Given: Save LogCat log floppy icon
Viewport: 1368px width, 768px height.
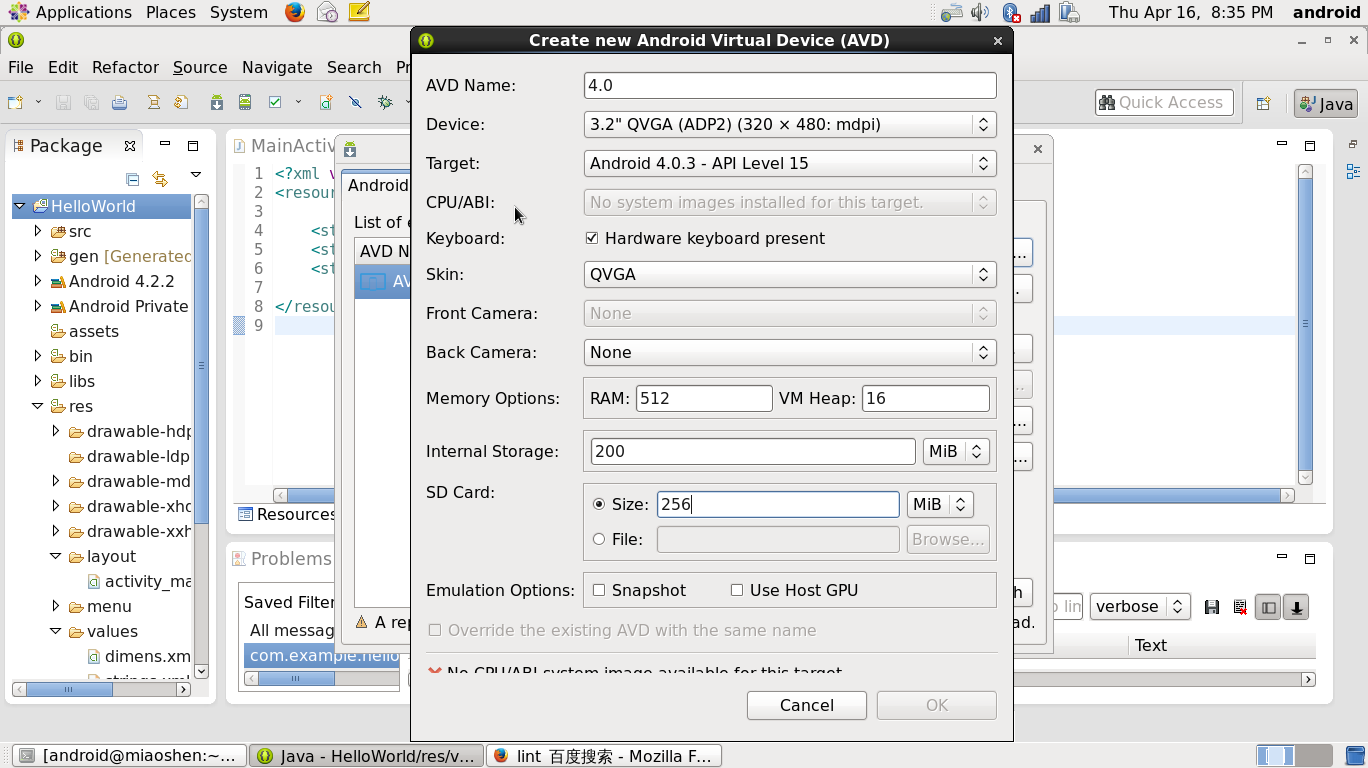Looking at the screenshot, I should click(x=1212, y=607).
